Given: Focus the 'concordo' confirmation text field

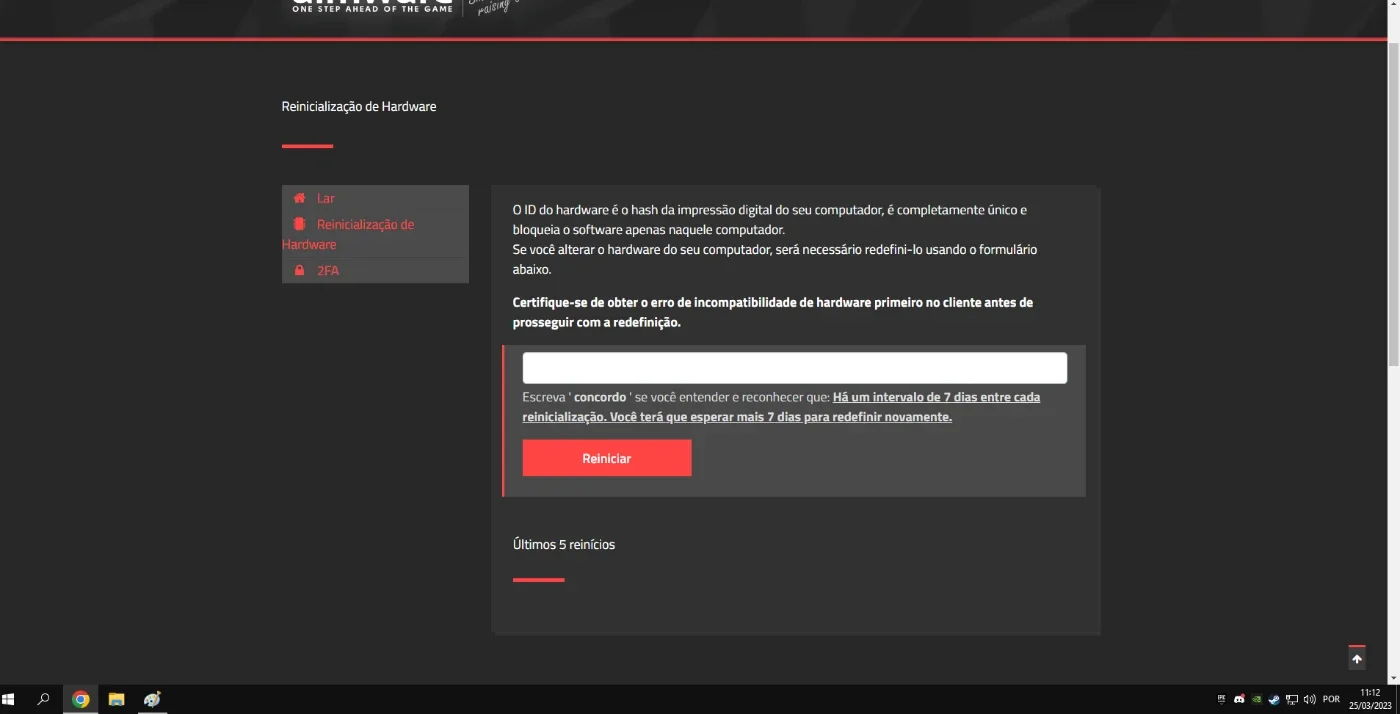Looking at the screenshot, I should coord(795,368).
